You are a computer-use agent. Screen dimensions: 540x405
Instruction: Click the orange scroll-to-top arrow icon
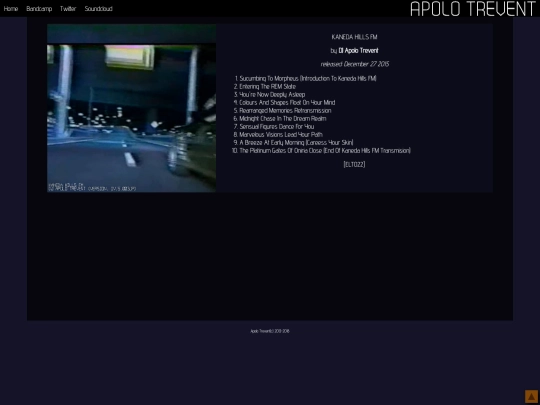tap(531, 396)
